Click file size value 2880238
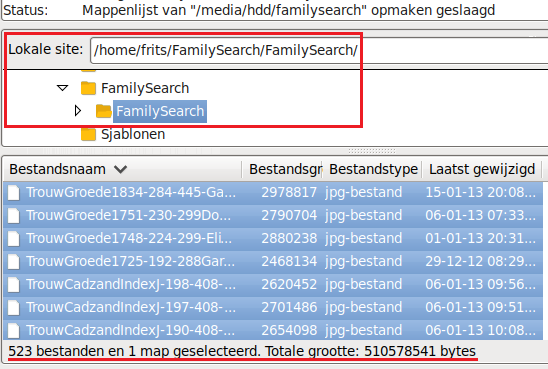This screenshot has height=369, width=548. point(289,239)
